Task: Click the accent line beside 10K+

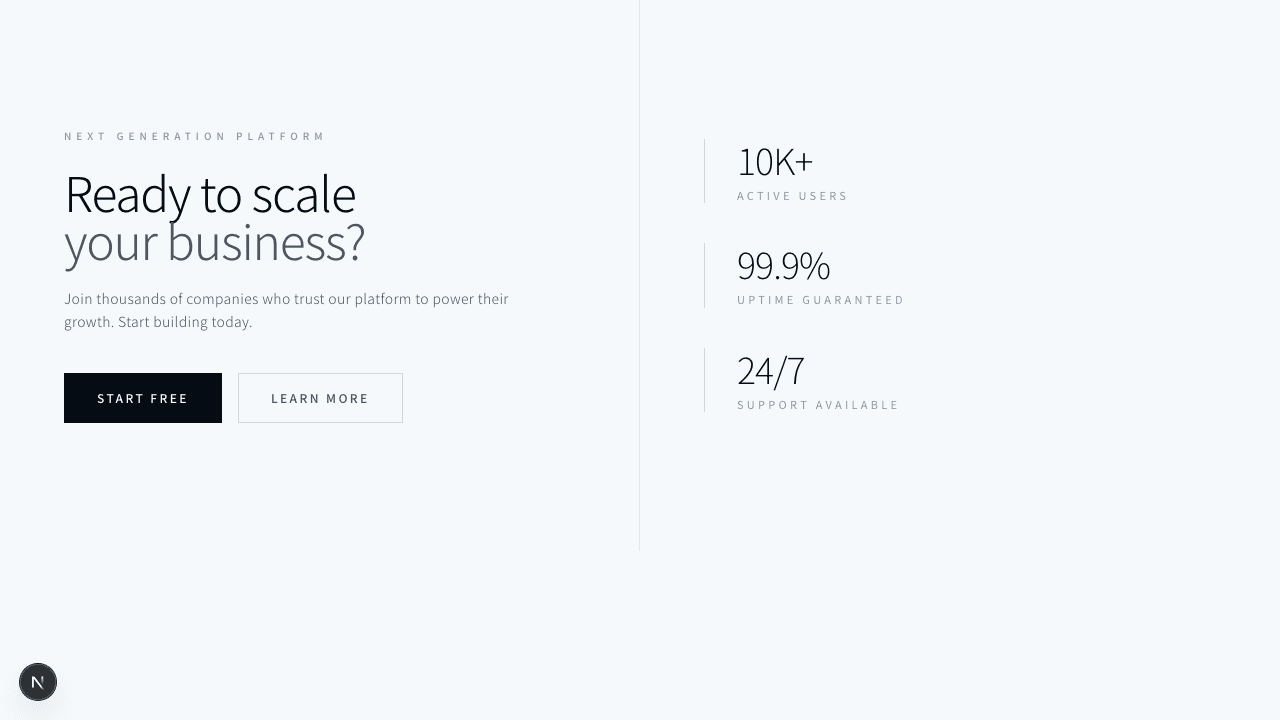Action: point(705,171)
